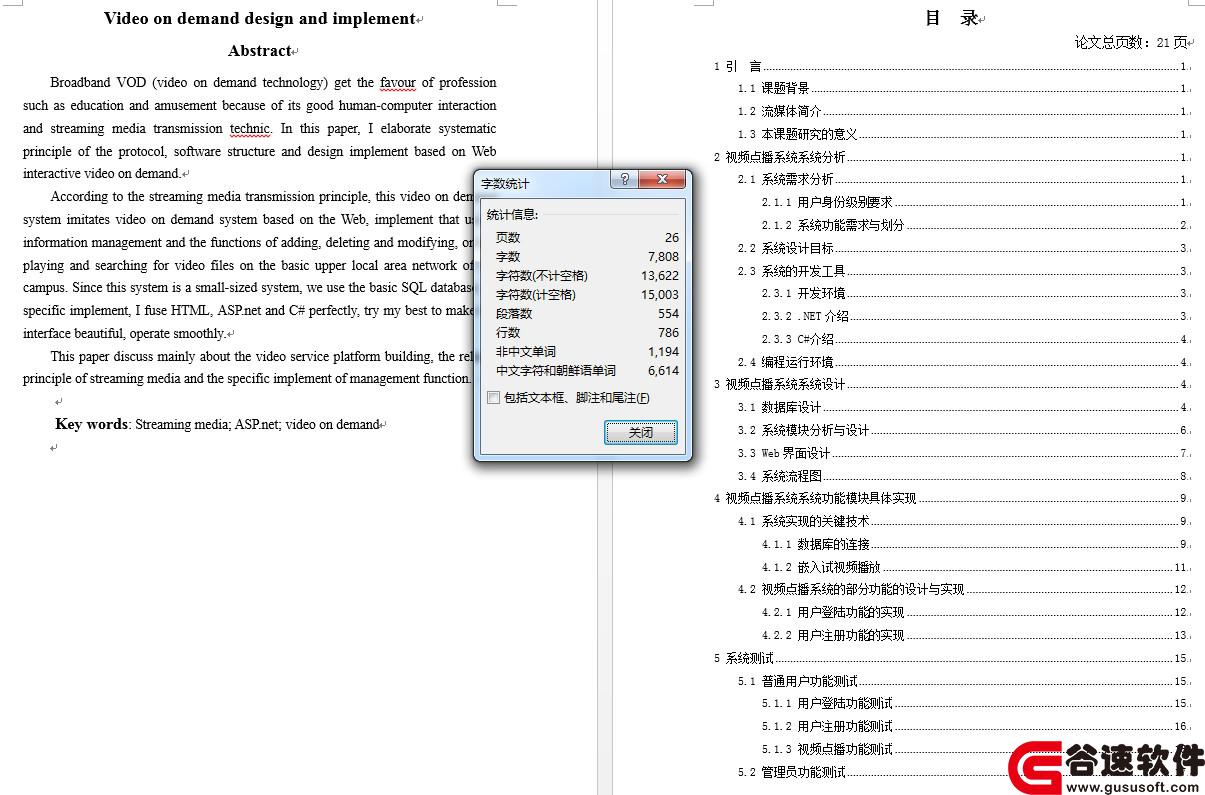Open TOC entry '2.3.3 C#介绍'
The image size is (1205, 795).
pyautogui.click(x=975, y=340)
